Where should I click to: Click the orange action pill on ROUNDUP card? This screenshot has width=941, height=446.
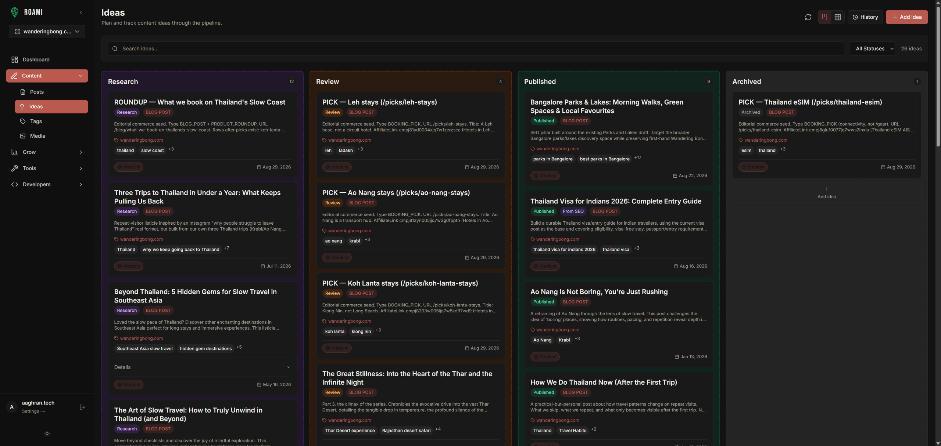click(x=128, y=167)
